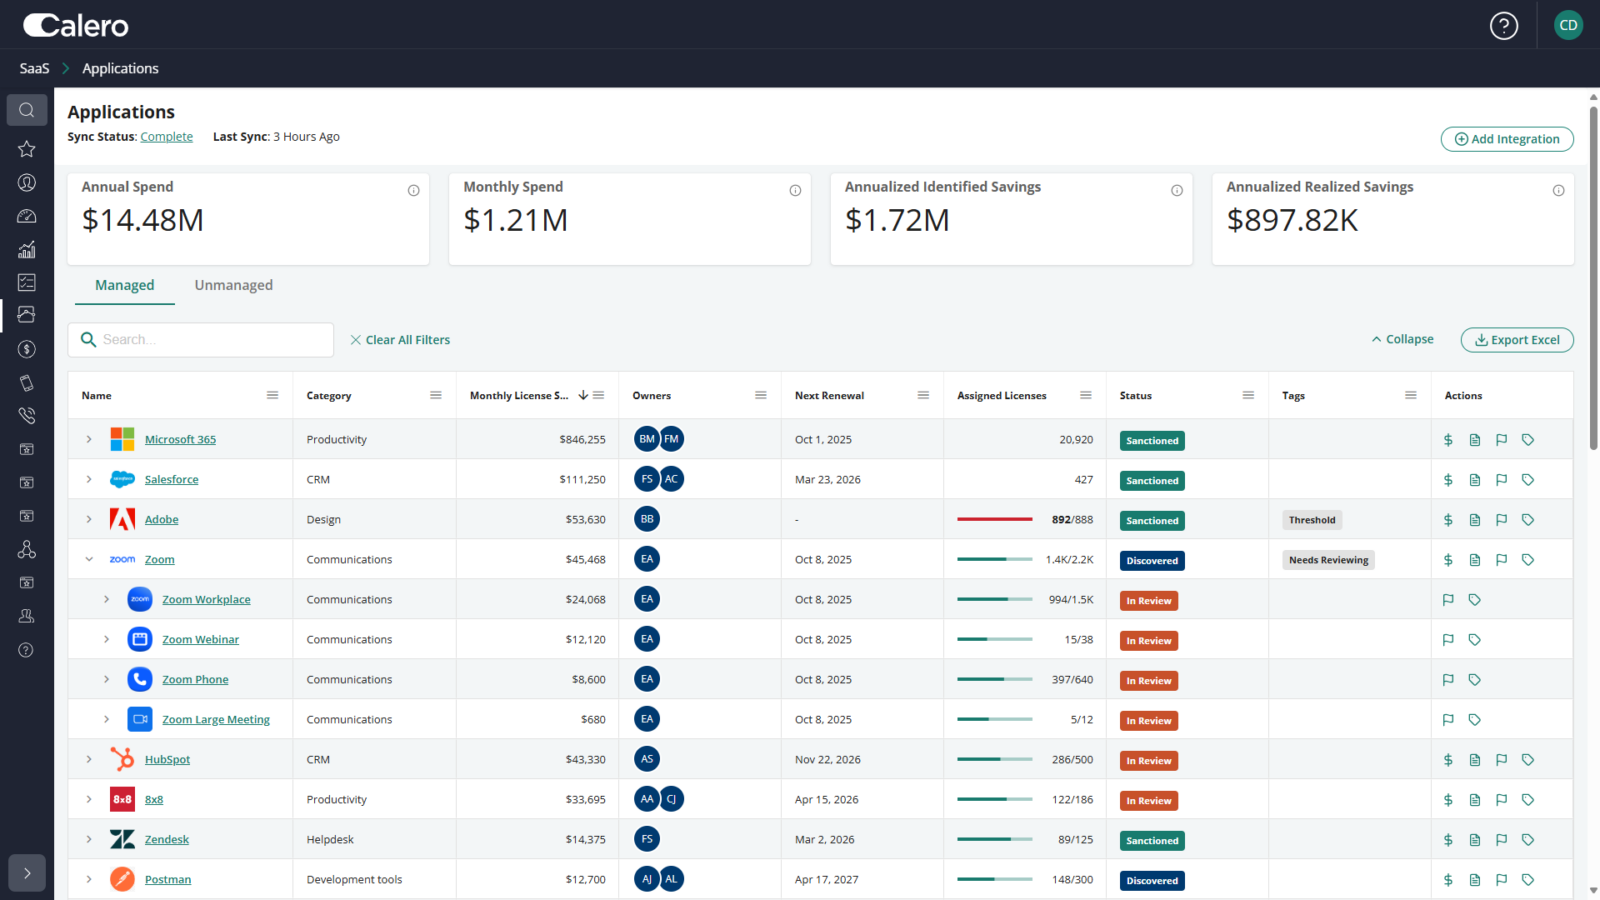
Task: Open the tag icon on the Adobe row
Action: point(1528,519)
